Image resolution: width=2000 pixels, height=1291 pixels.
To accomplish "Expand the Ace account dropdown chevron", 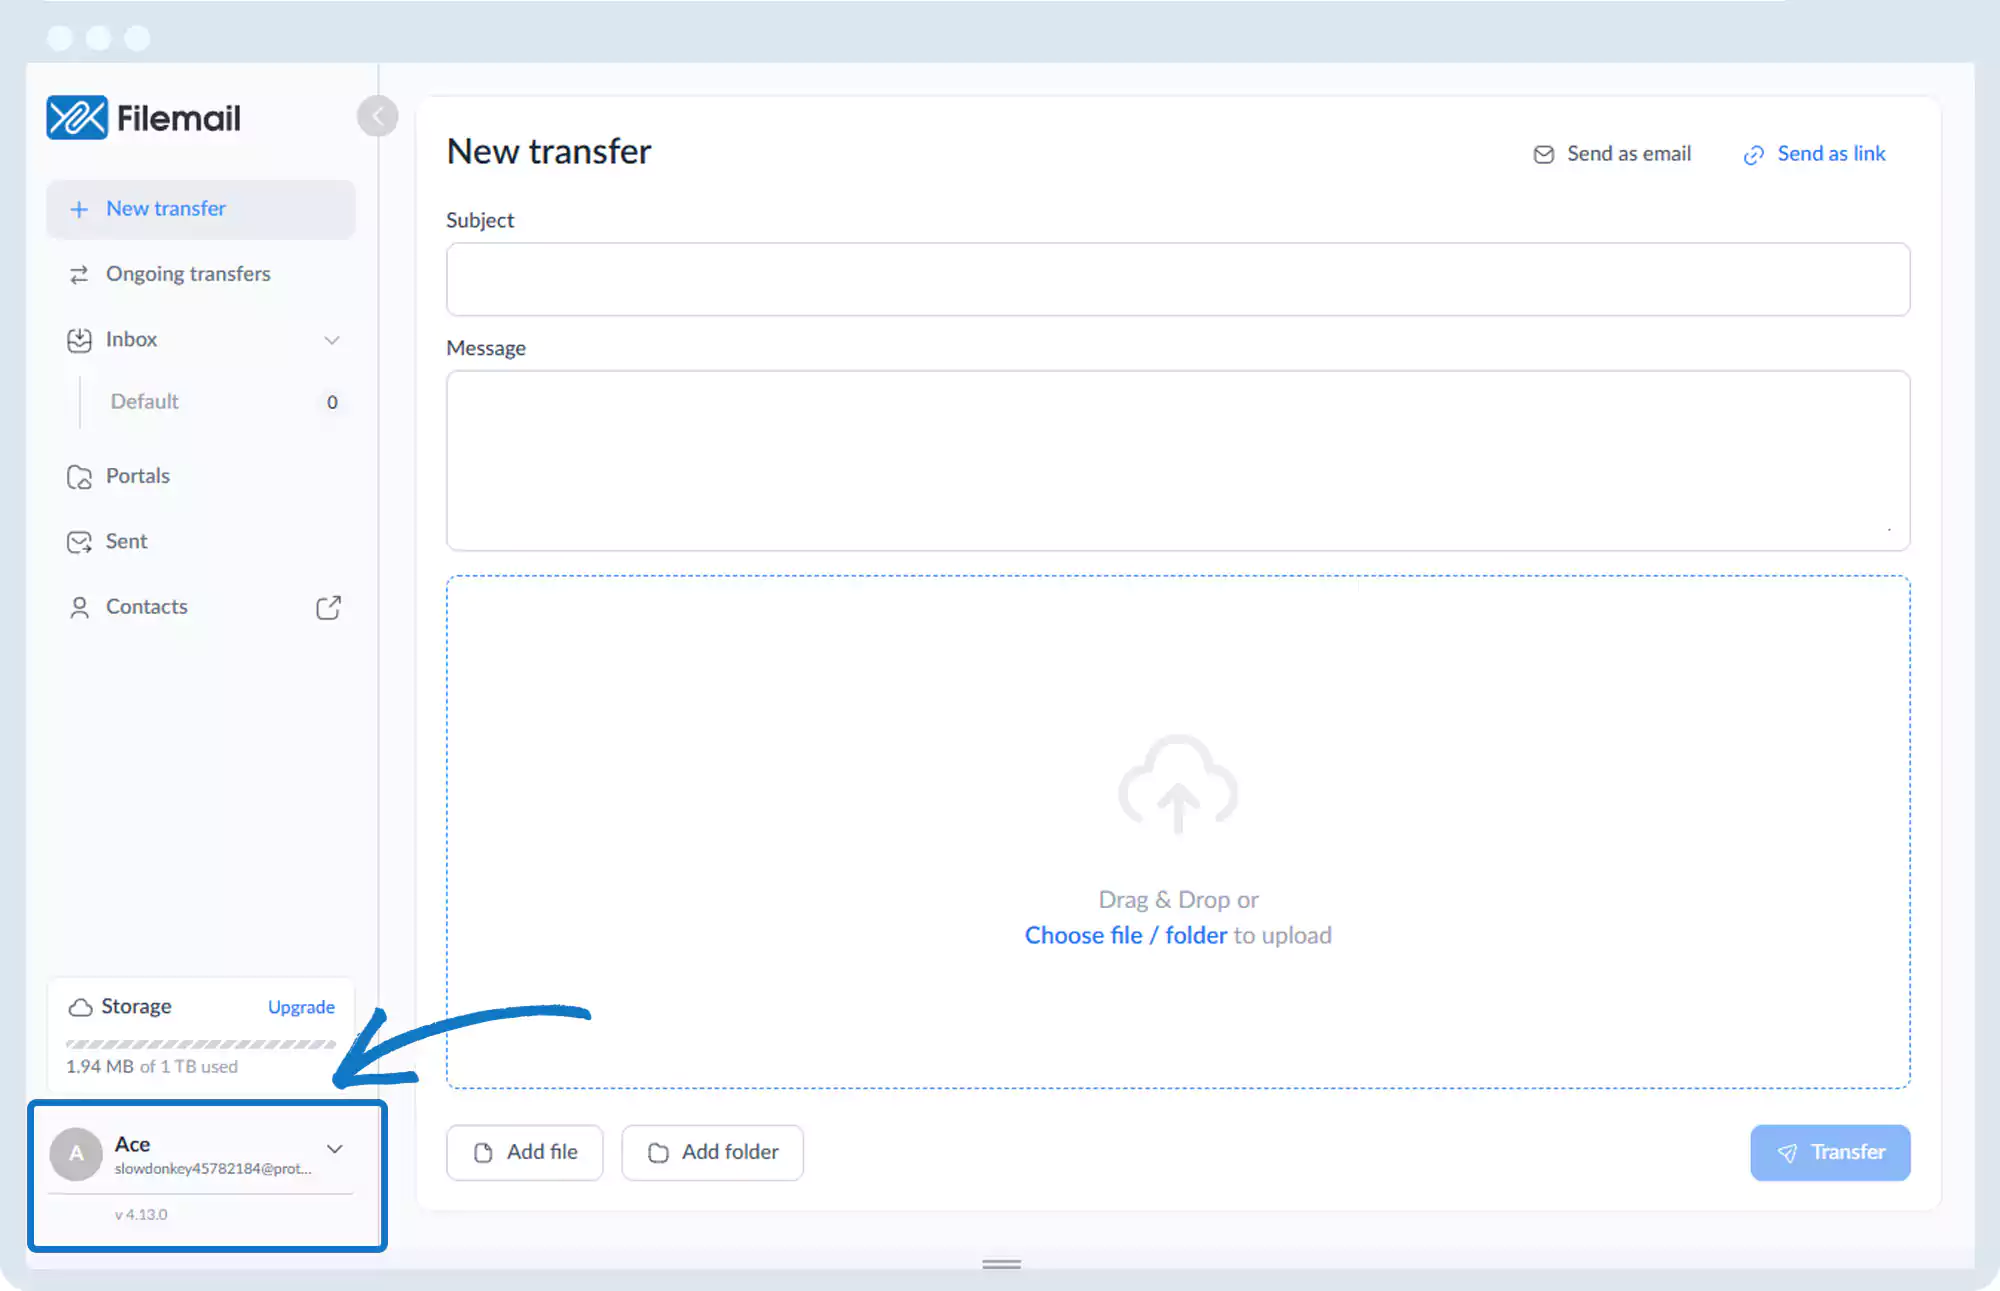I will point(335,1149).
